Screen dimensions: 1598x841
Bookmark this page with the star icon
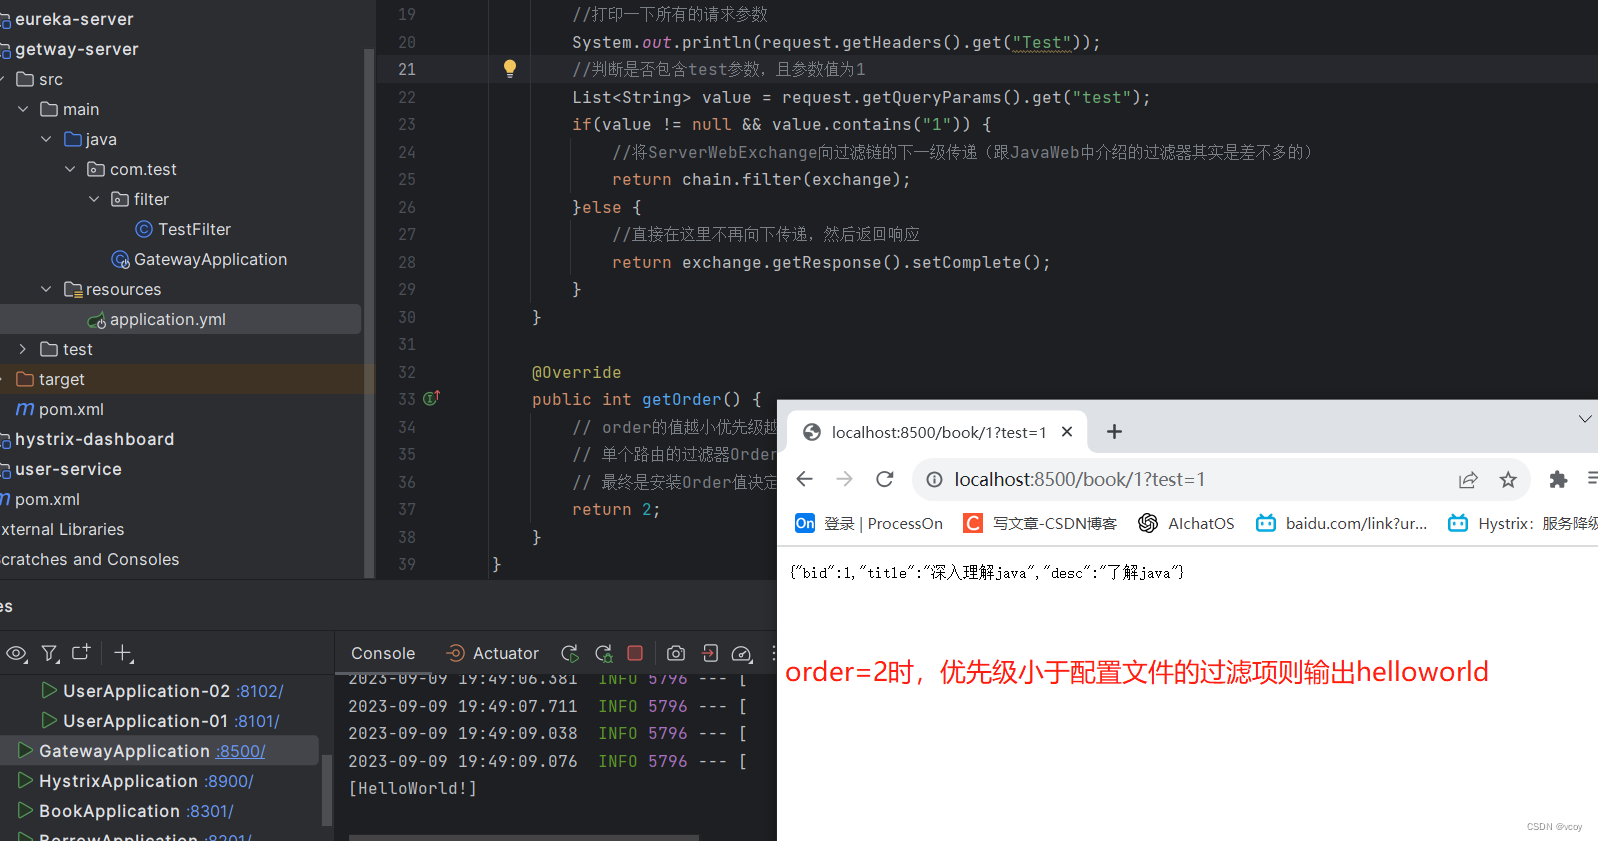click(x=1508, y=480)
